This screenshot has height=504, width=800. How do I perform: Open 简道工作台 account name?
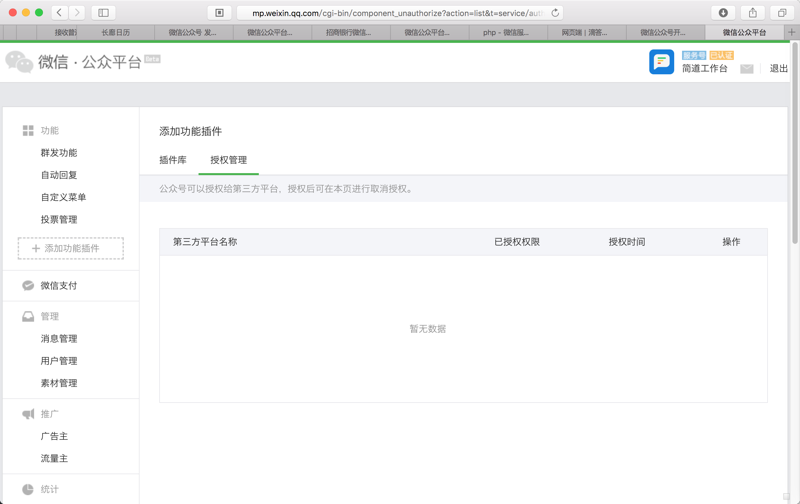click(705, 68)
